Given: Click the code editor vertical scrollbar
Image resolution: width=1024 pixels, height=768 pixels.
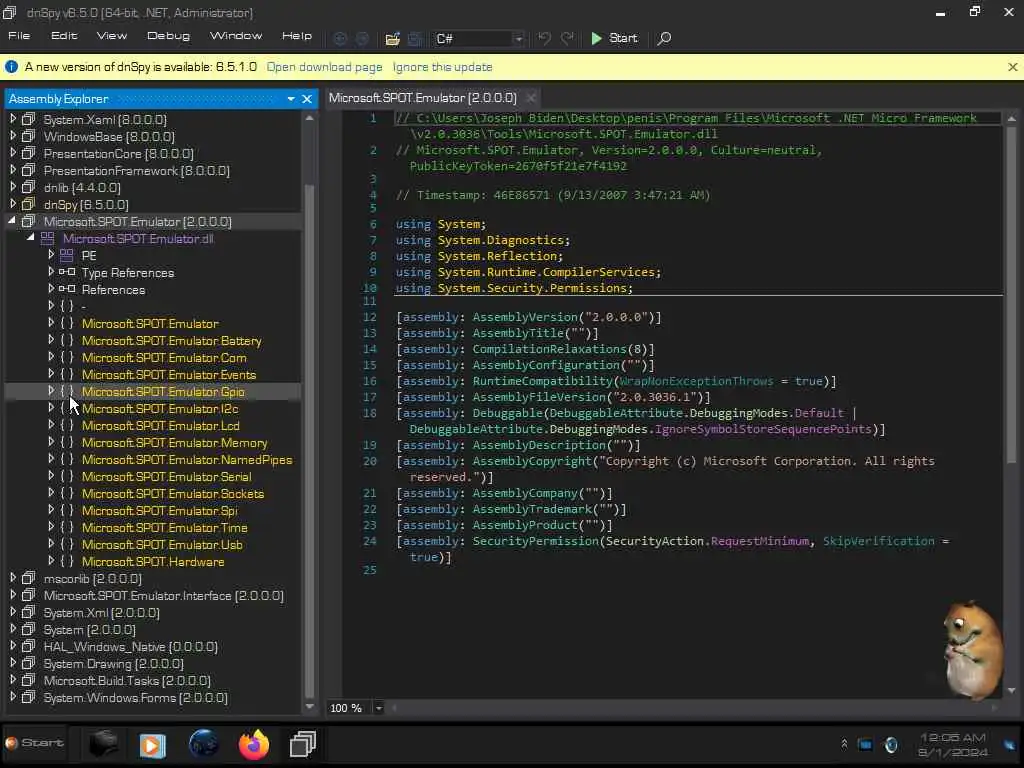Looking at the screenshot, I should [x=1011, y=294].
